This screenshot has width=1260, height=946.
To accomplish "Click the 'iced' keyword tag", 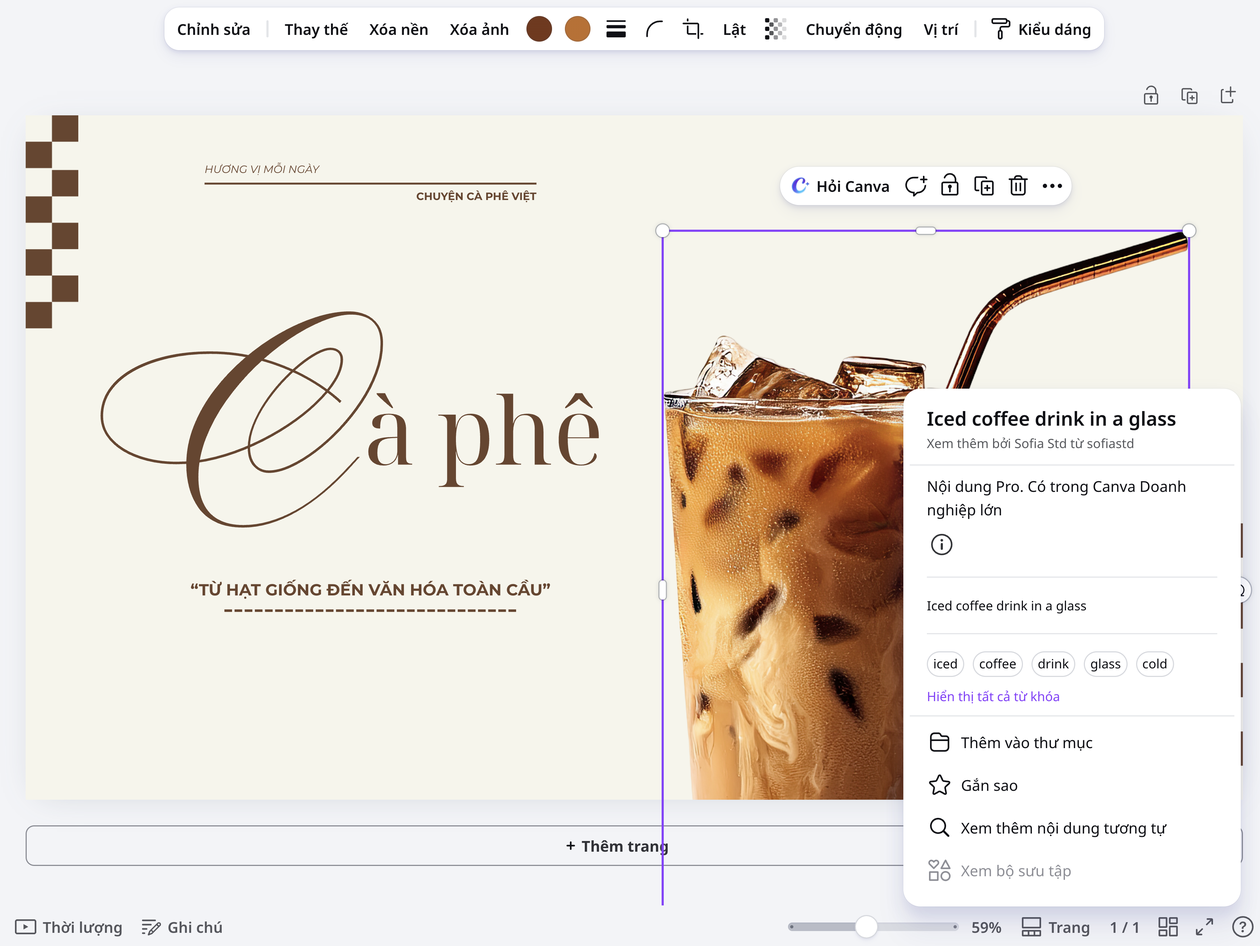I will [x=945, y=664].
